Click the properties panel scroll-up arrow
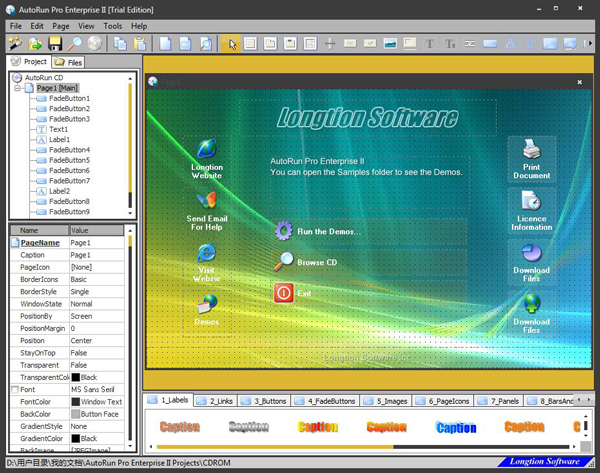 130,230
